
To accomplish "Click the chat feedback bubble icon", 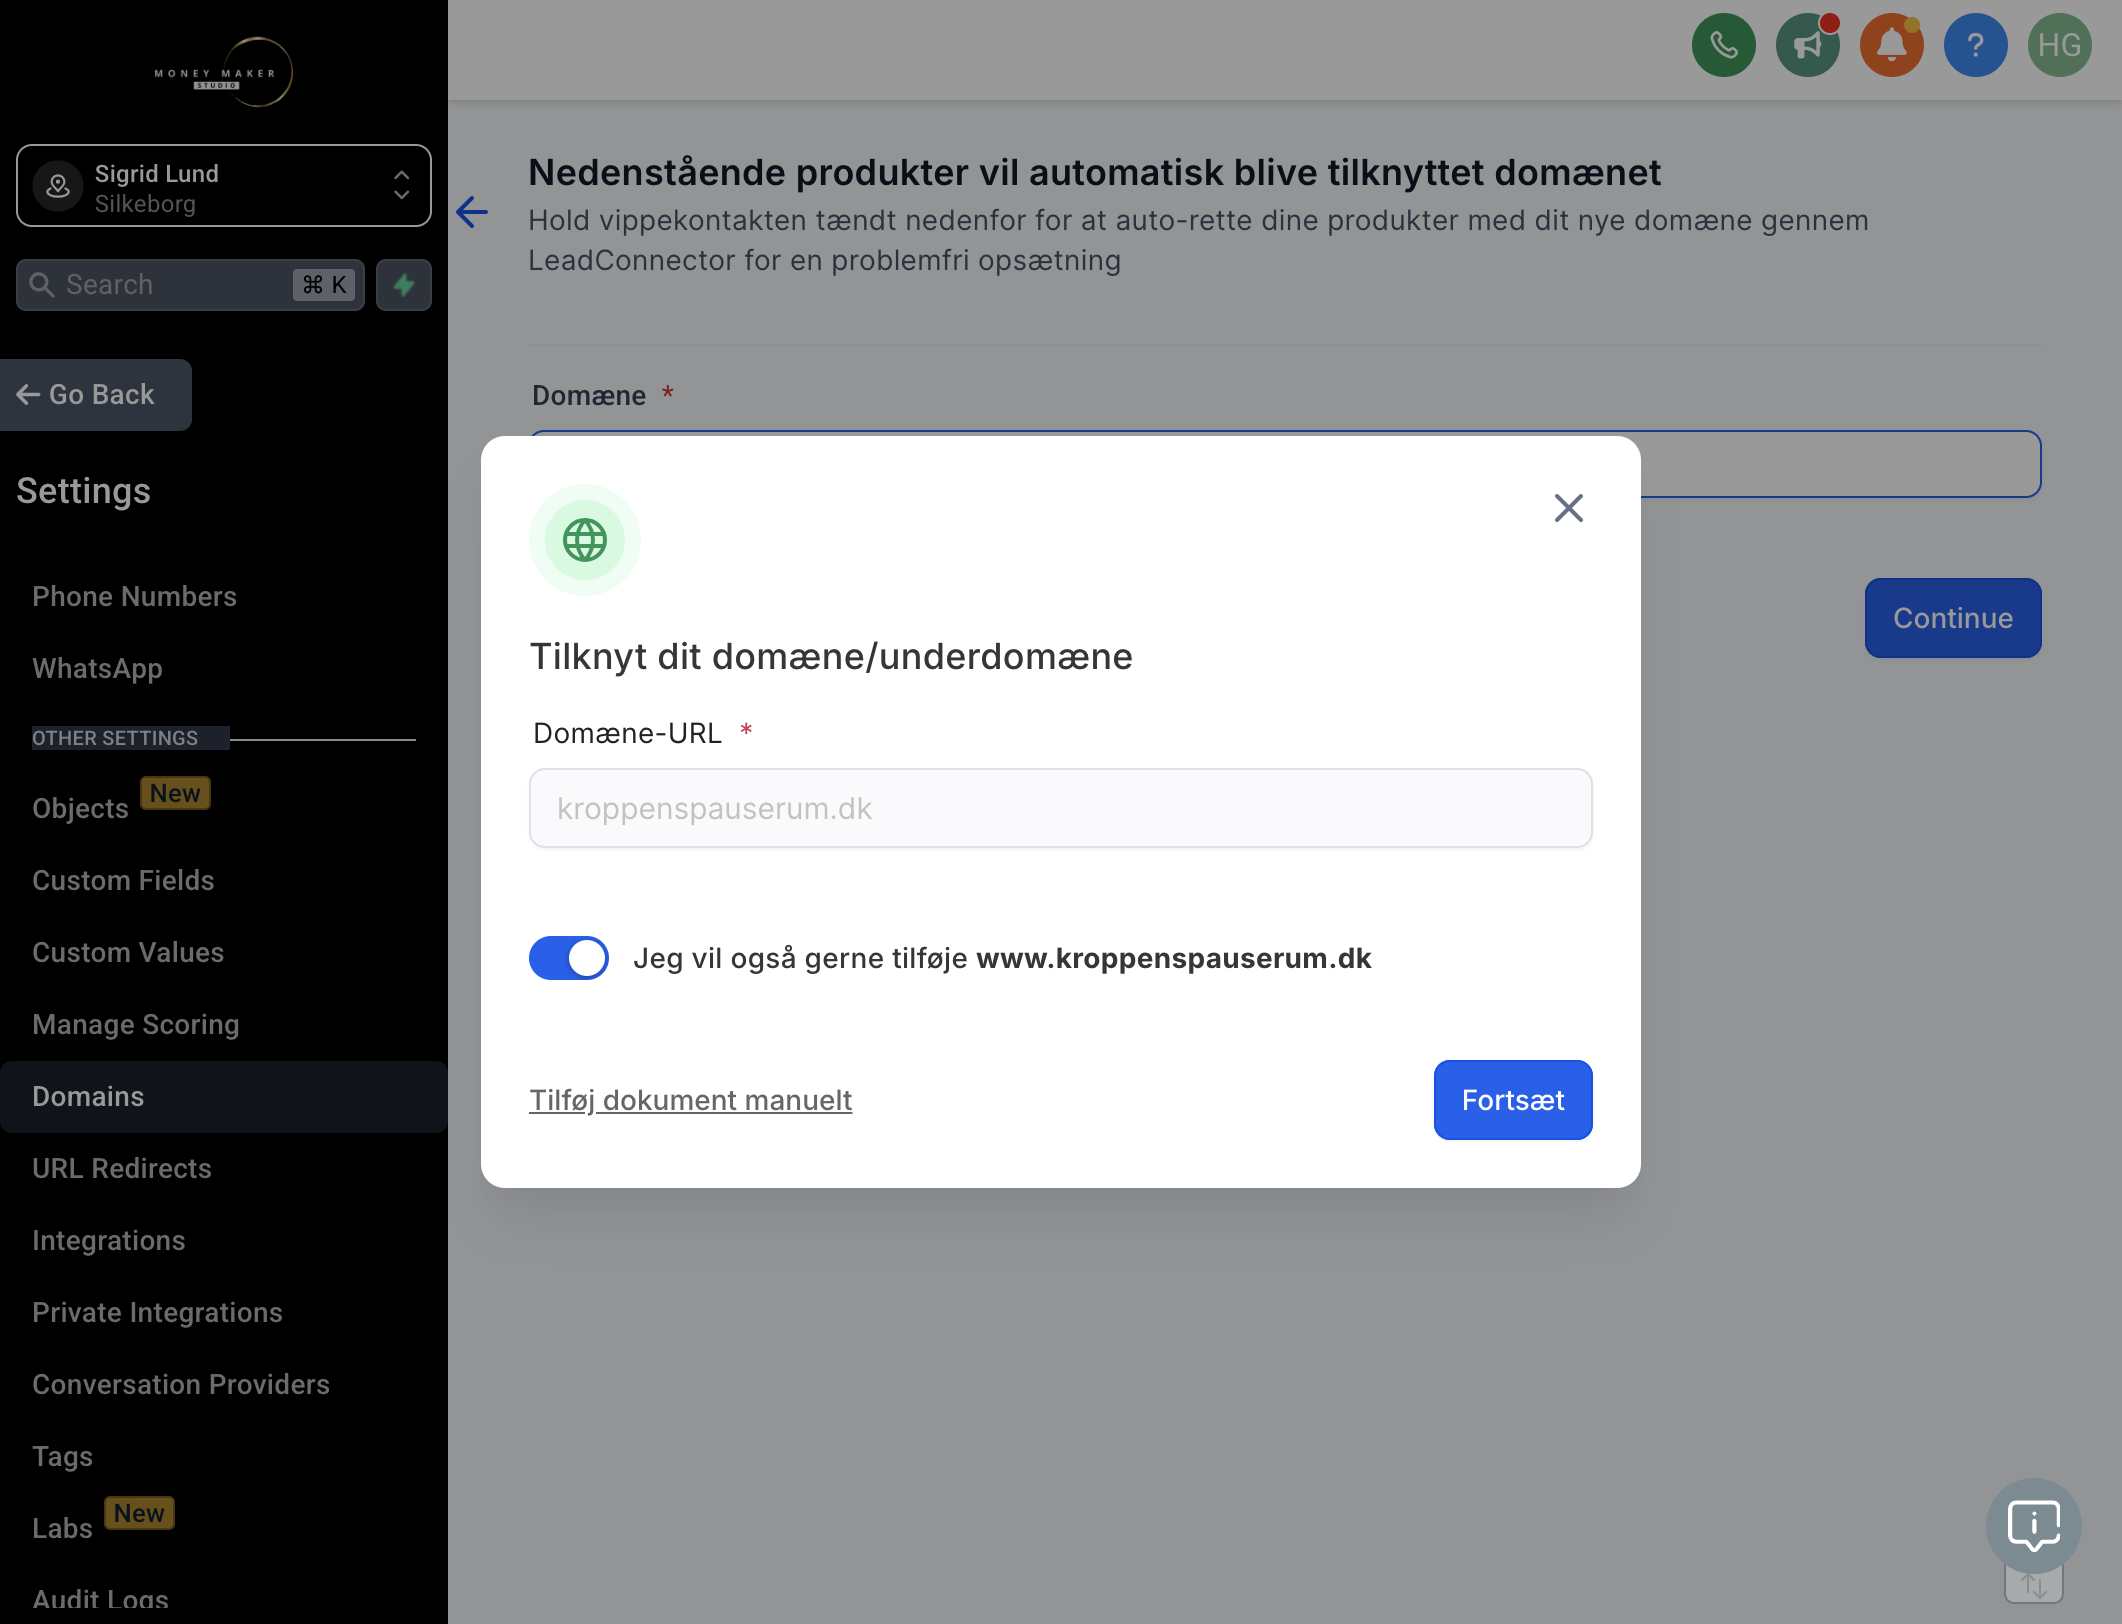I will (2033, 1526).
